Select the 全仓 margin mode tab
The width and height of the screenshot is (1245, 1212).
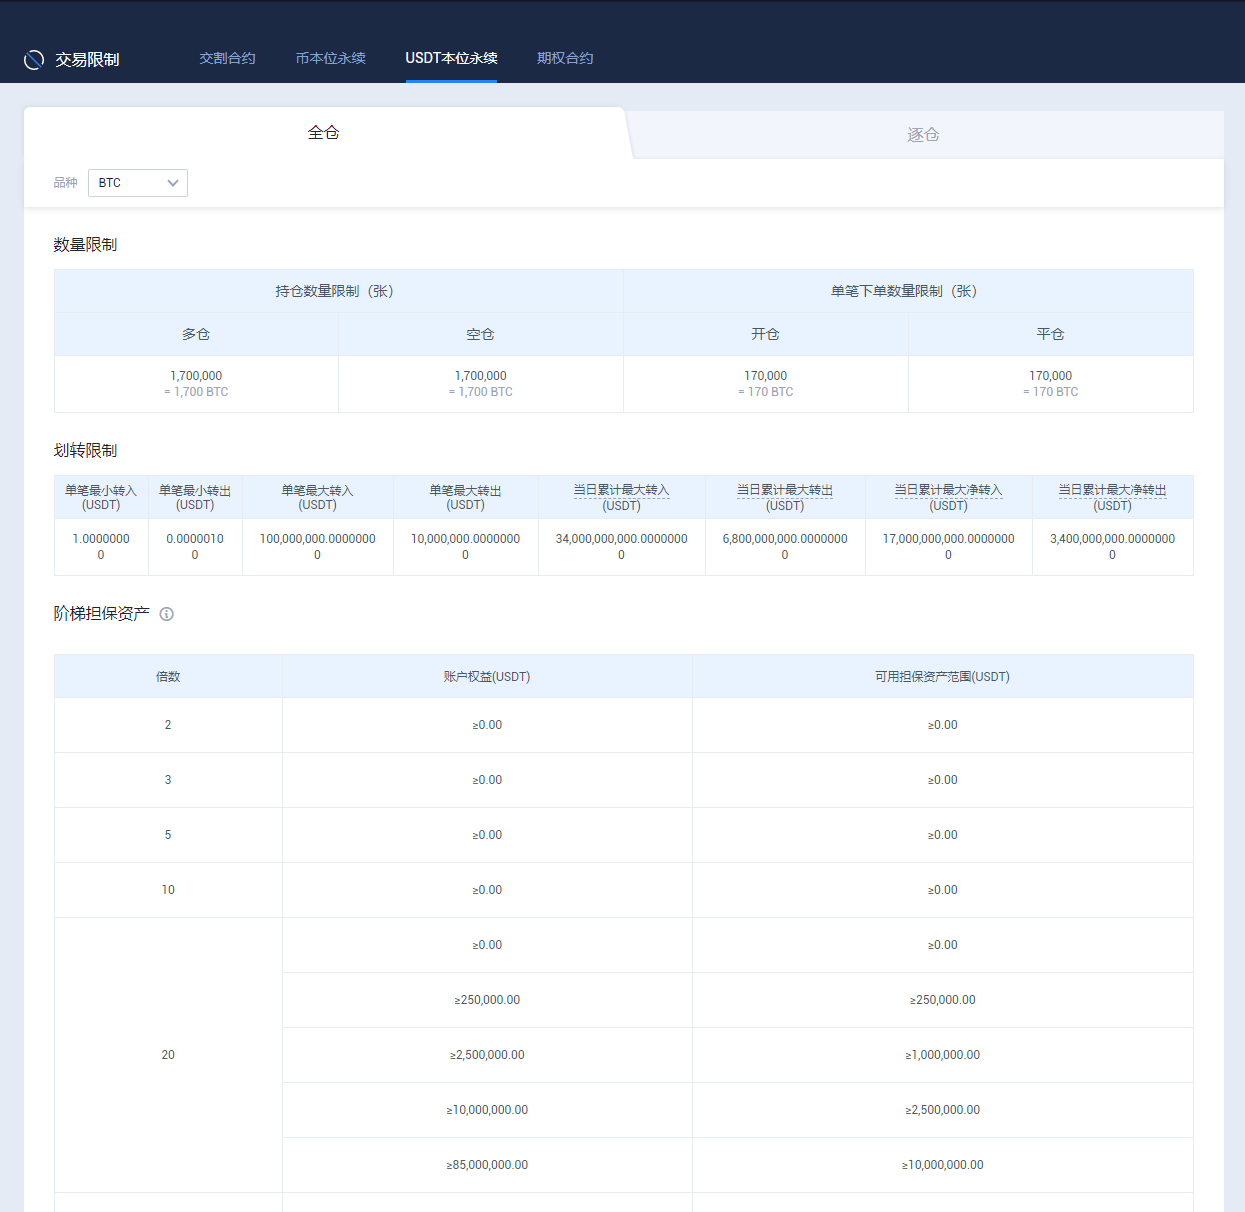coord(324,133)
